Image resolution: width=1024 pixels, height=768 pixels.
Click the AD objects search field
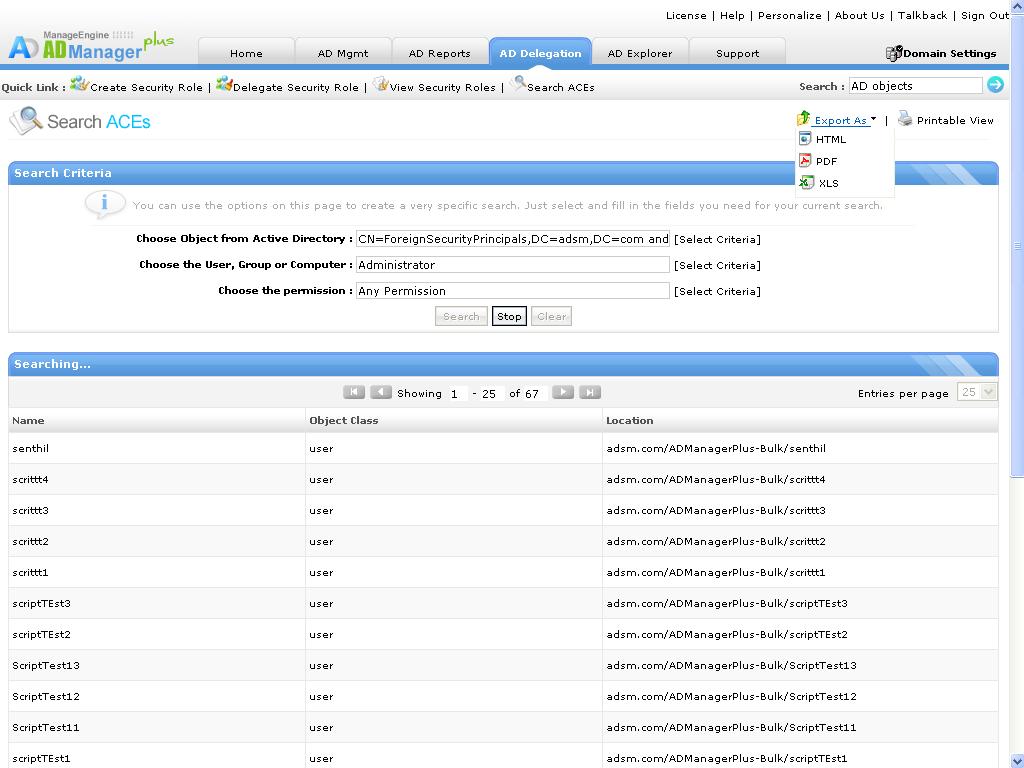tap(915, 86)
